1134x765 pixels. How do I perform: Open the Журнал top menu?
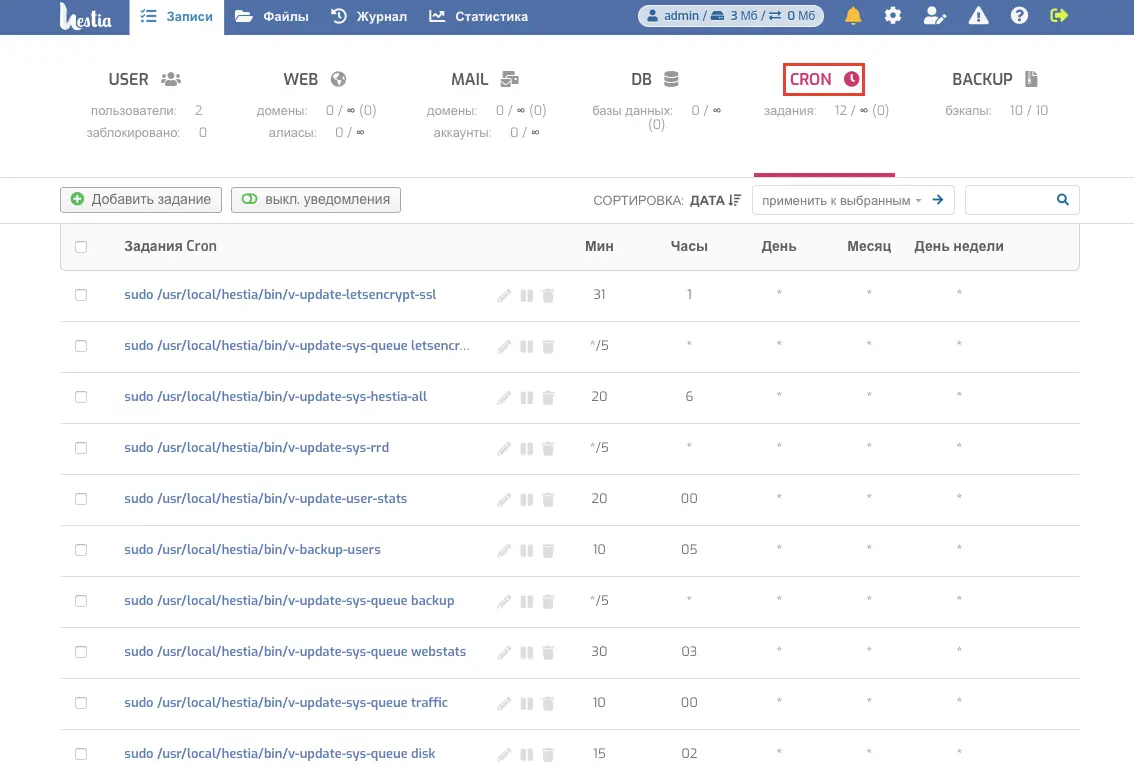pyautogui.click(x=369, y=17)
